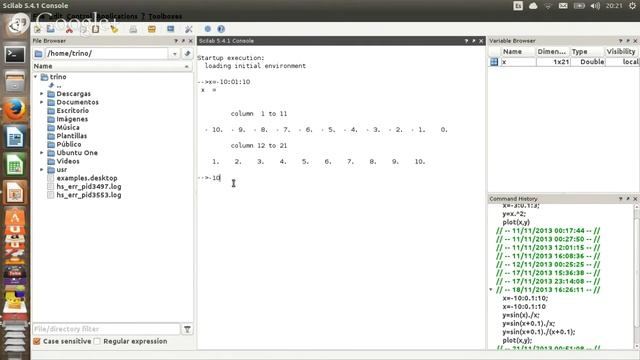Click the console prompt line with -10
The image size is (640, 360).
coord(209,178)
